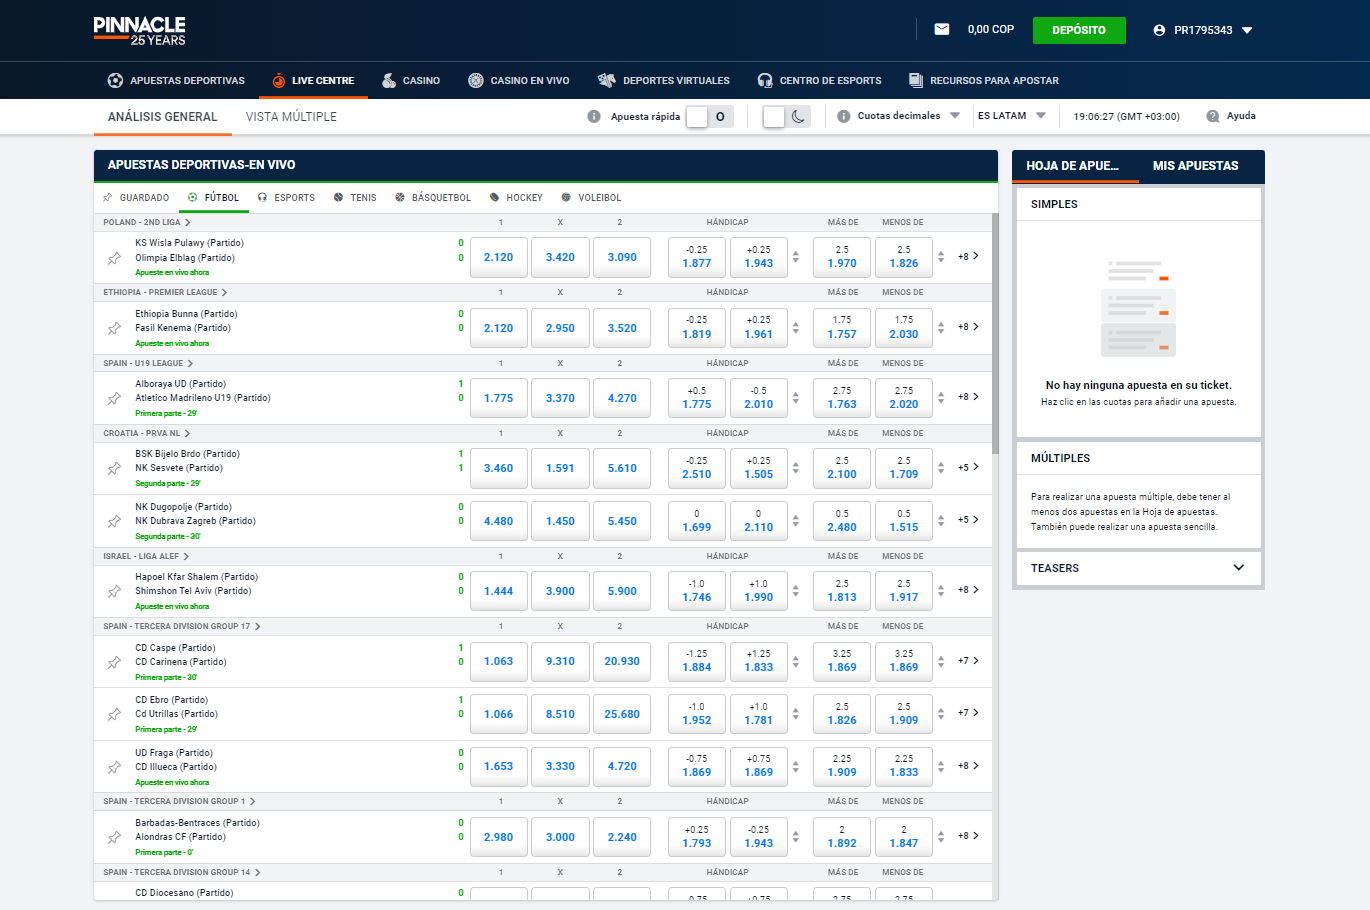Click the roulette icon in Casino en Vivo

476,80
